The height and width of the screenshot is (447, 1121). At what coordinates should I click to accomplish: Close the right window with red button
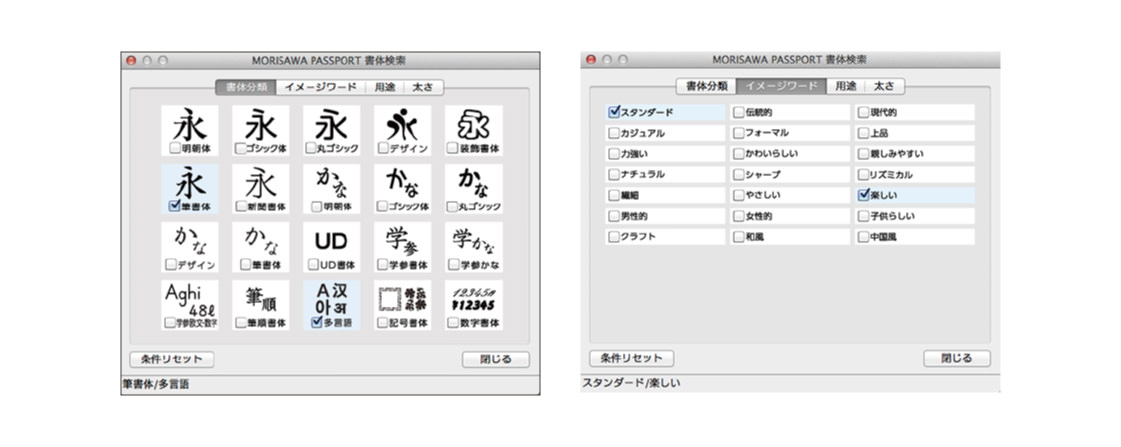[x=591, y=59]
